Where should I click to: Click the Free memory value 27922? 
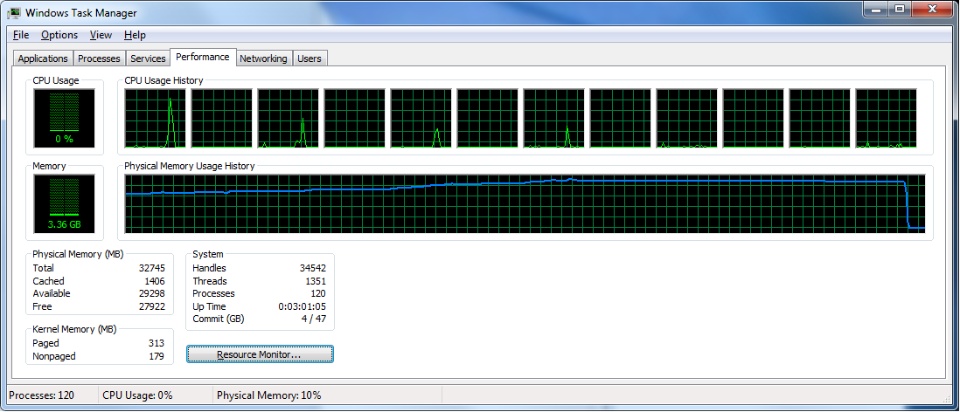tap(152, 307)
